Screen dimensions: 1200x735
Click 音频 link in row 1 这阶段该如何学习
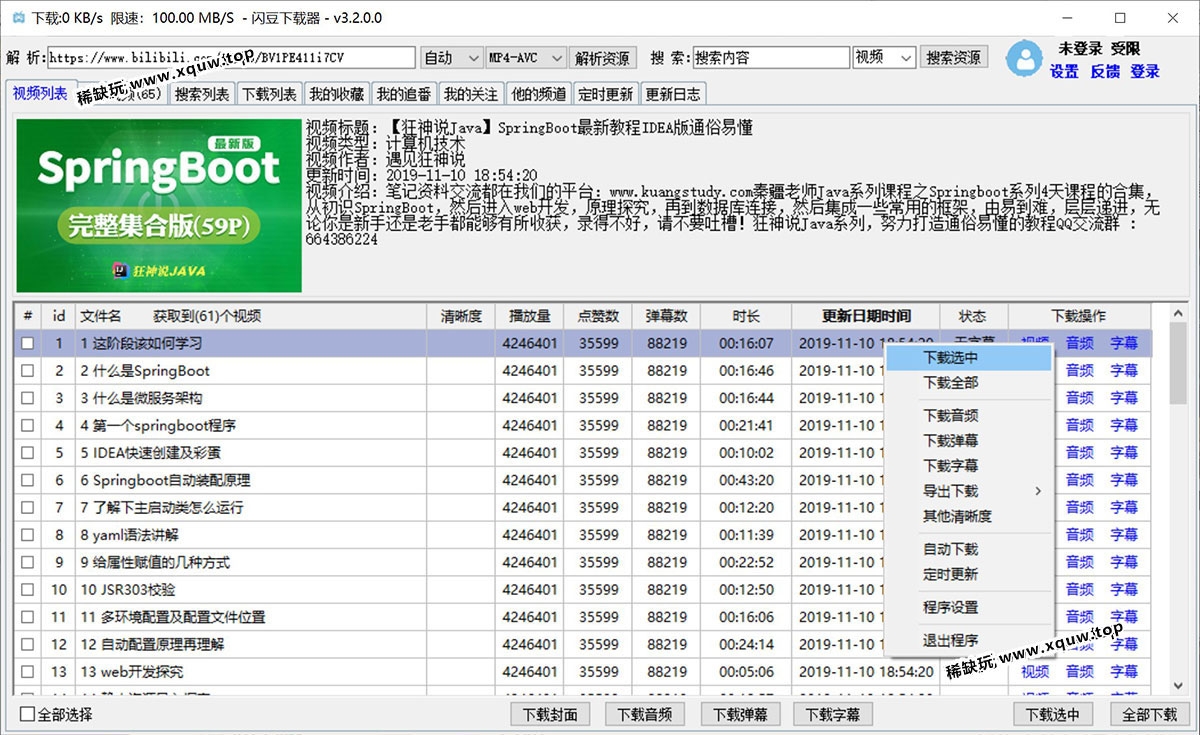[x=1080, y=343]
